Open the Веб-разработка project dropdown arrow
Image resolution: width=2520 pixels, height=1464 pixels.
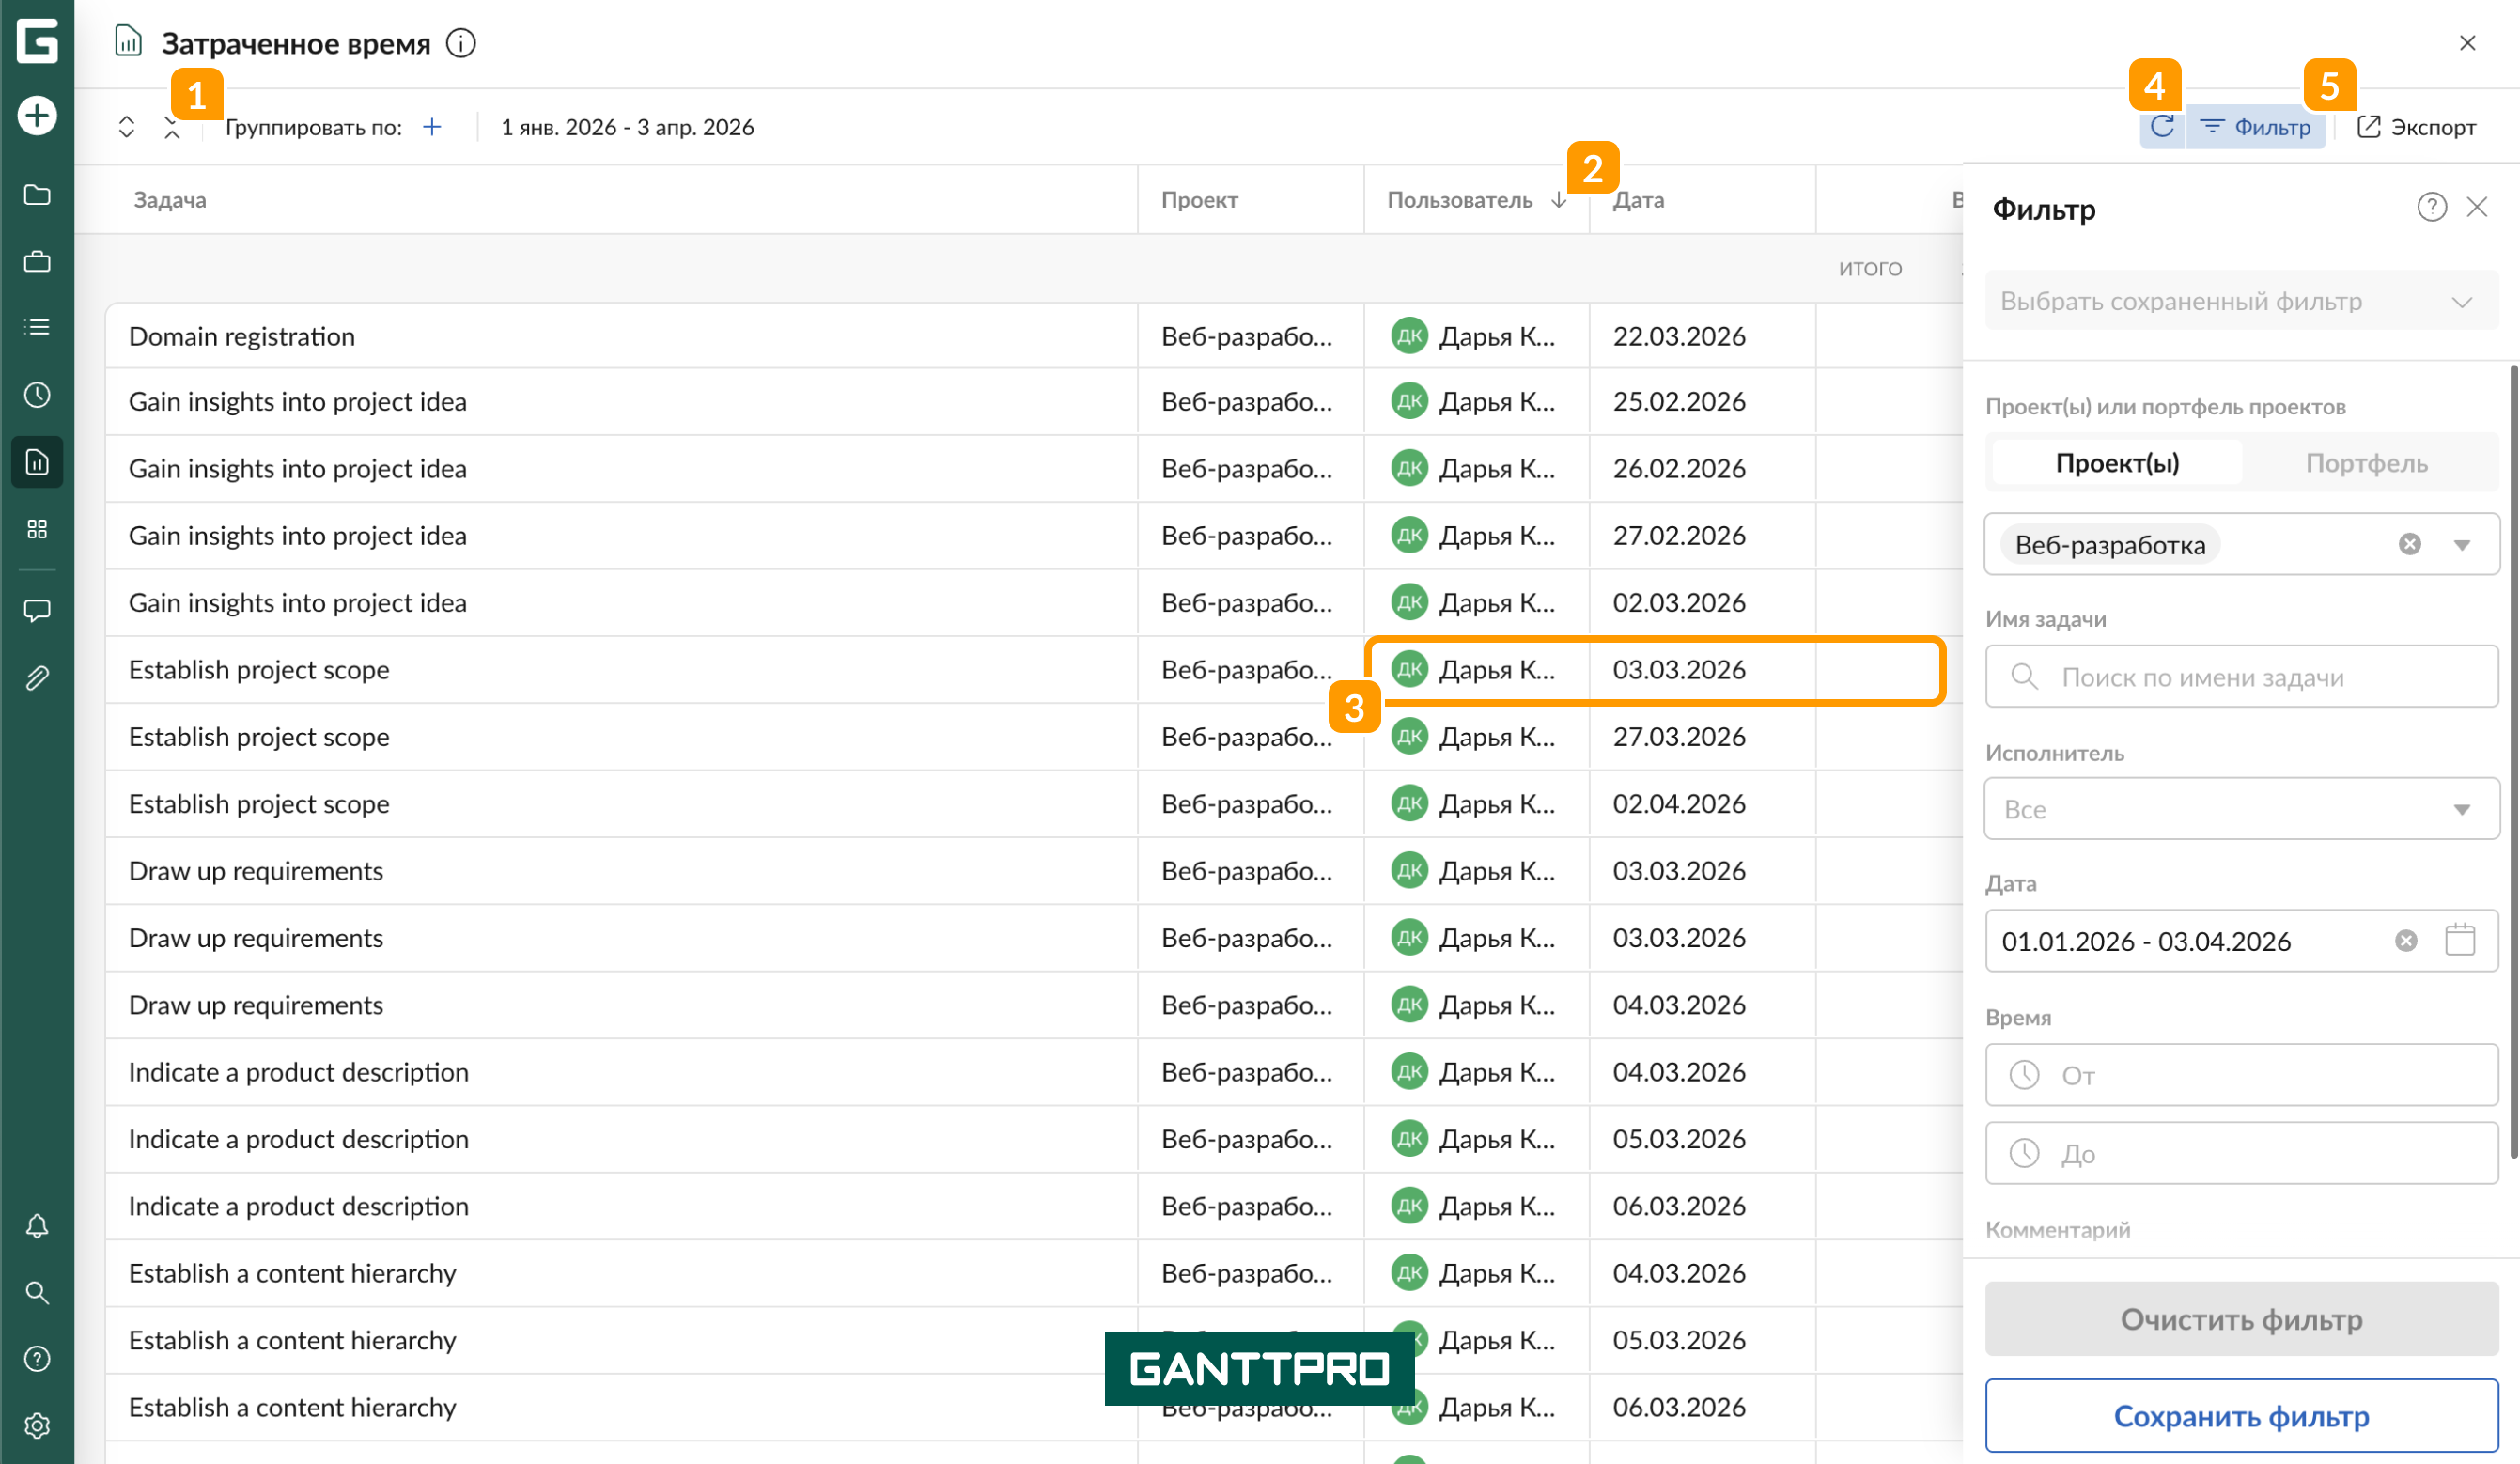pos(2462,545)
